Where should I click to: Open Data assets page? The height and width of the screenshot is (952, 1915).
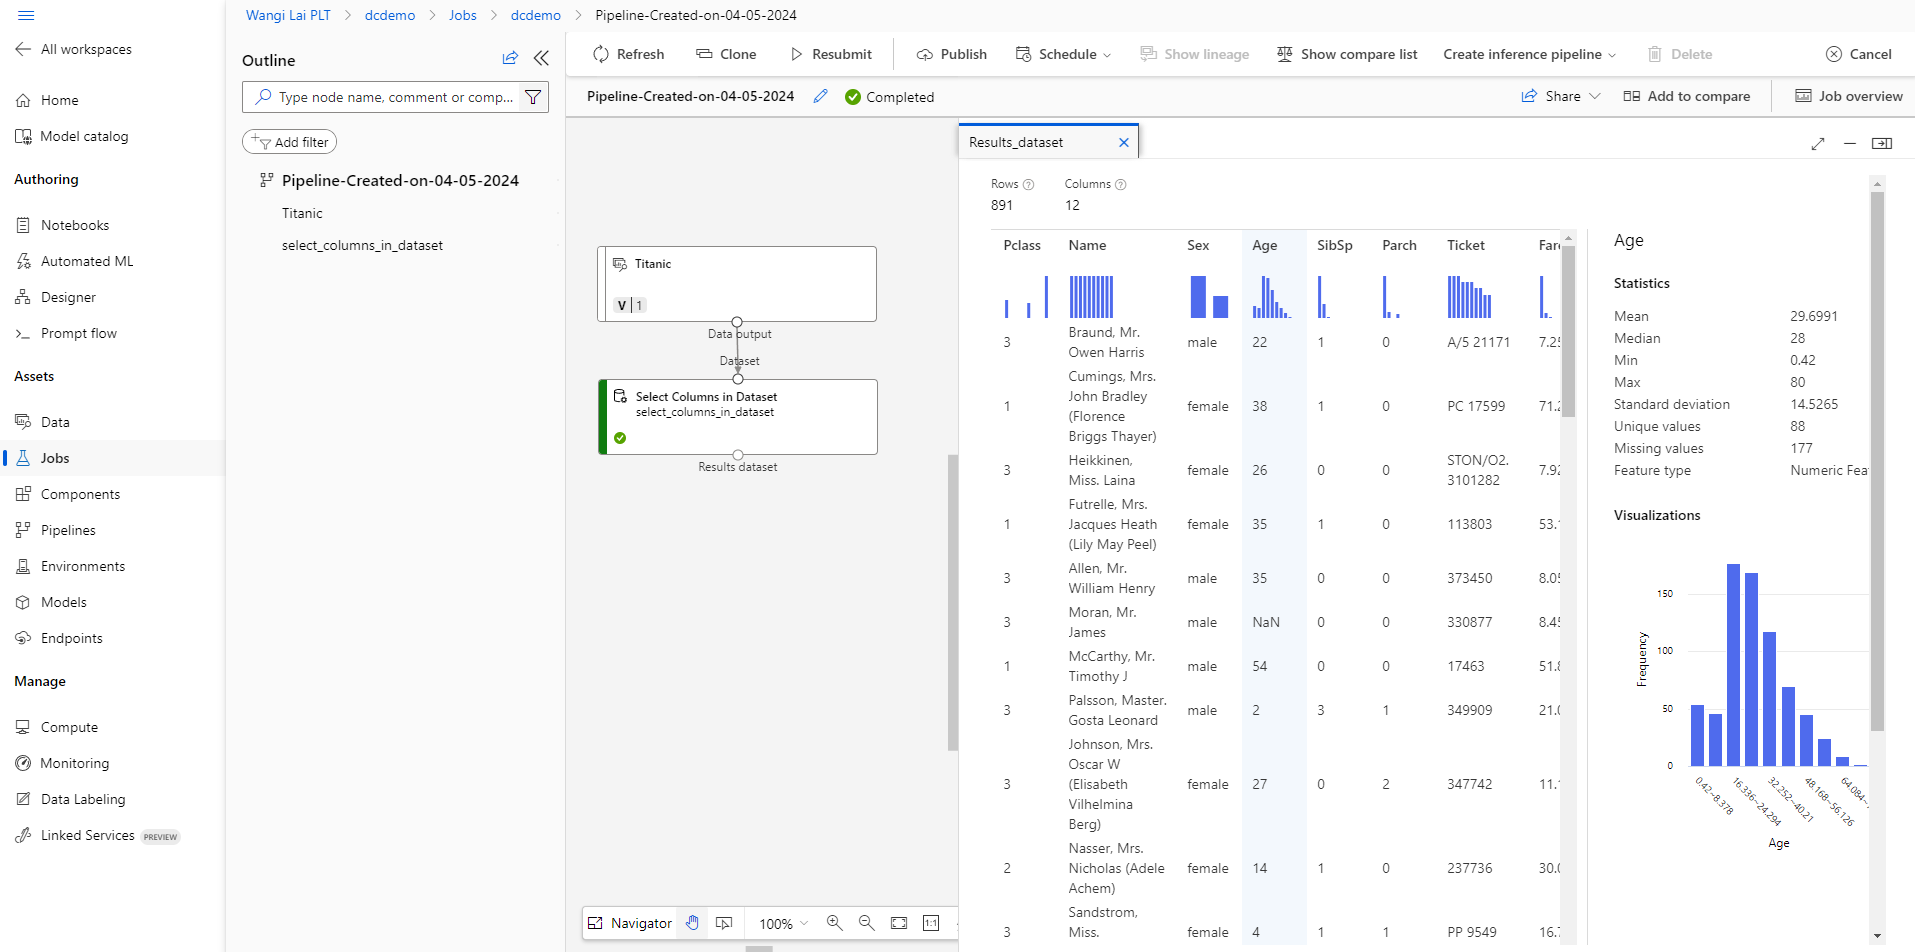(x=43, y=422)
